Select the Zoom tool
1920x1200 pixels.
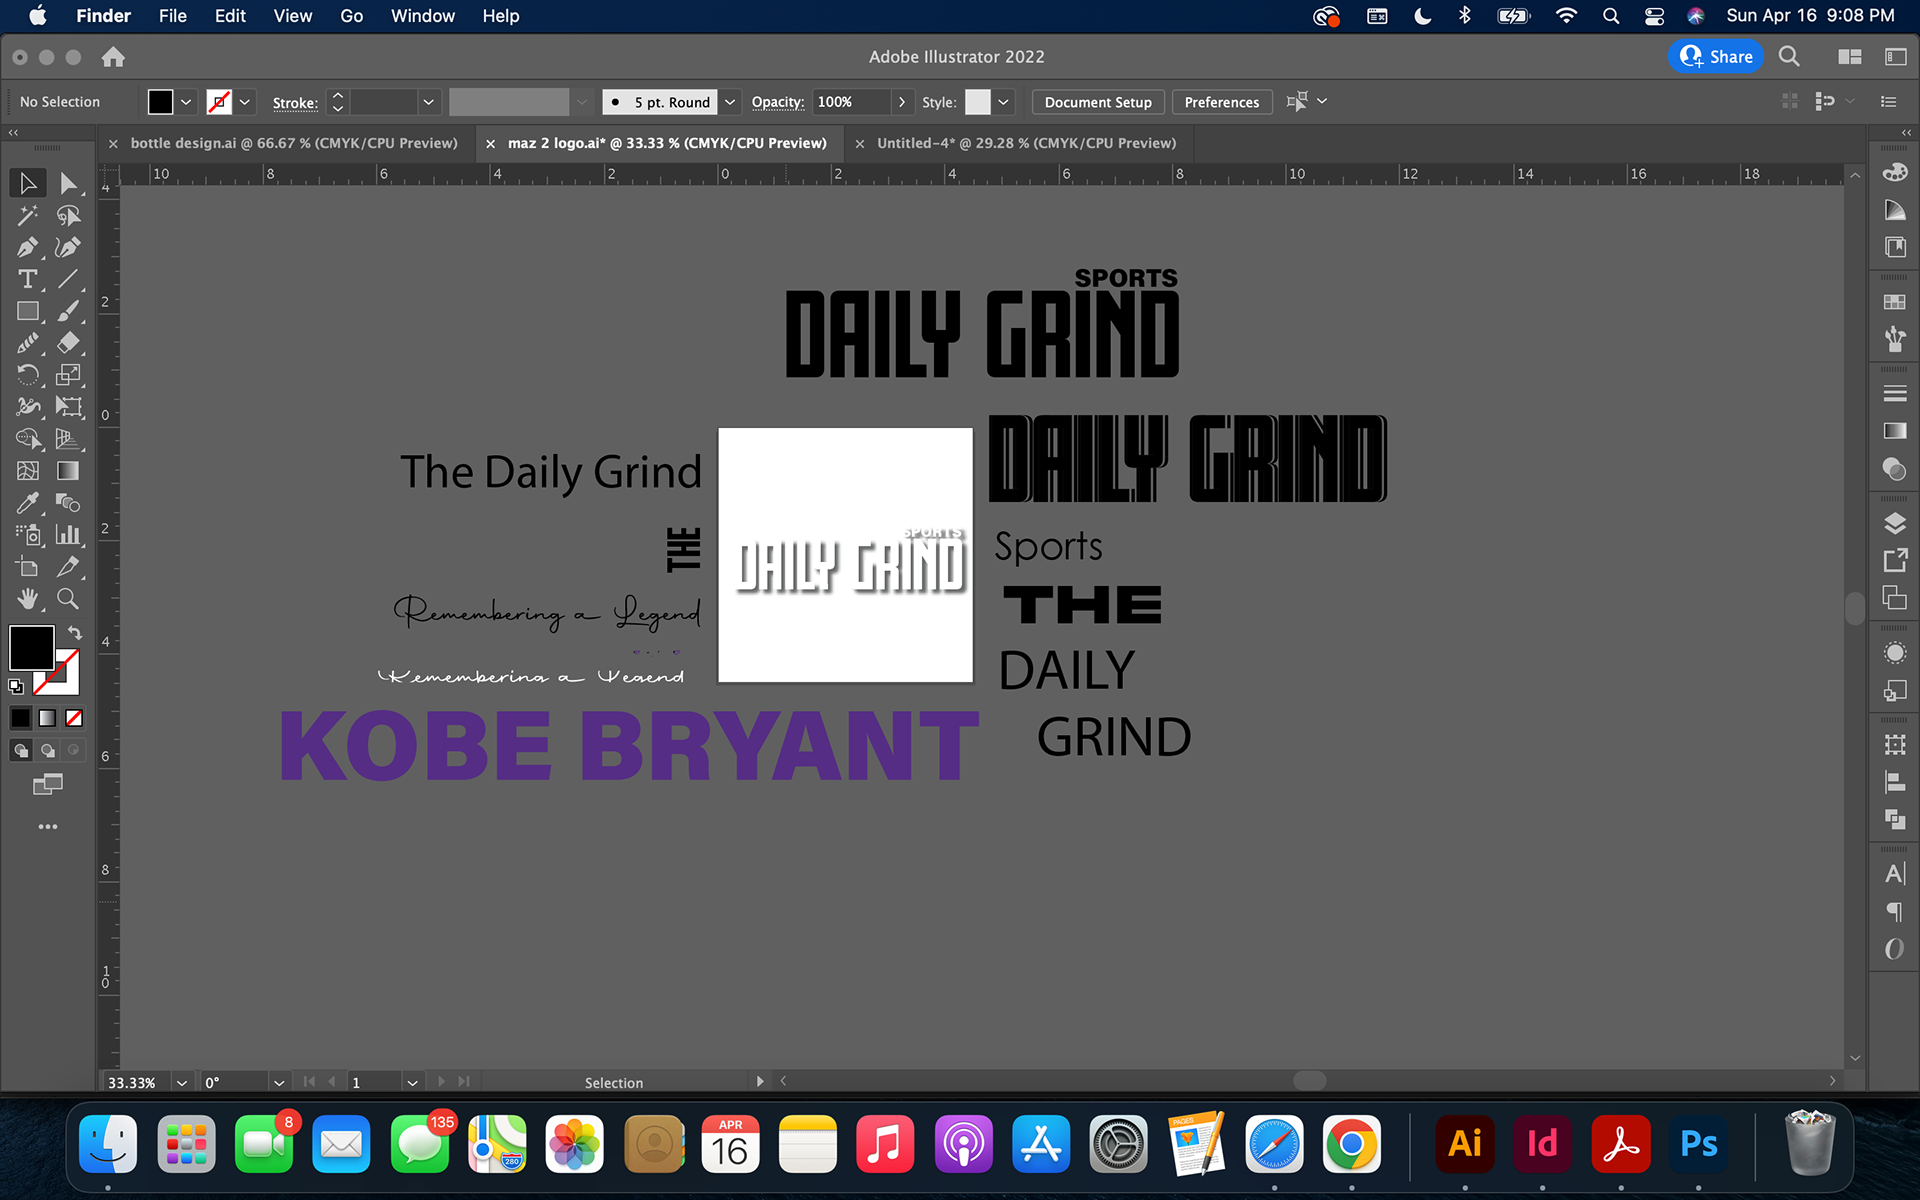tap(68, 599)
